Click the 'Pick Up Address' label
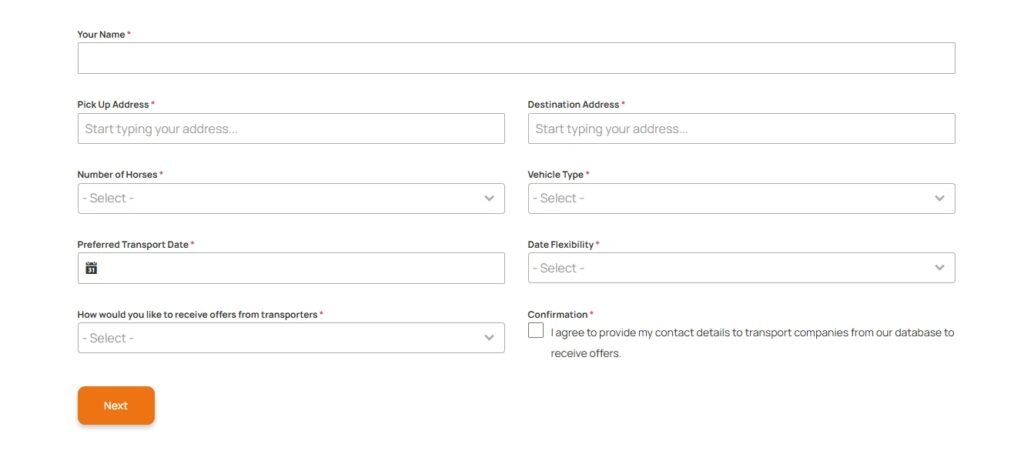1024x454 pixels. [x=113, y=104]
